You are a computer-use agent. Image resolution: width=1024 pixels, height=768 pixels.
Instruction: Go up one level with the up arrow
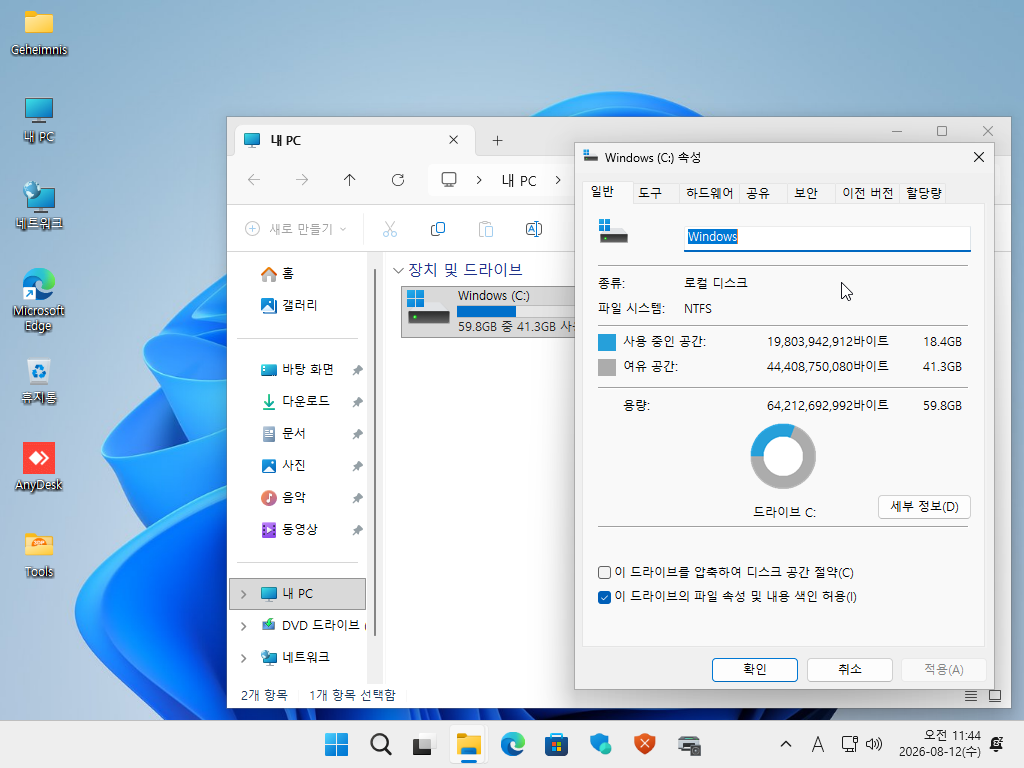coord(349,180)
